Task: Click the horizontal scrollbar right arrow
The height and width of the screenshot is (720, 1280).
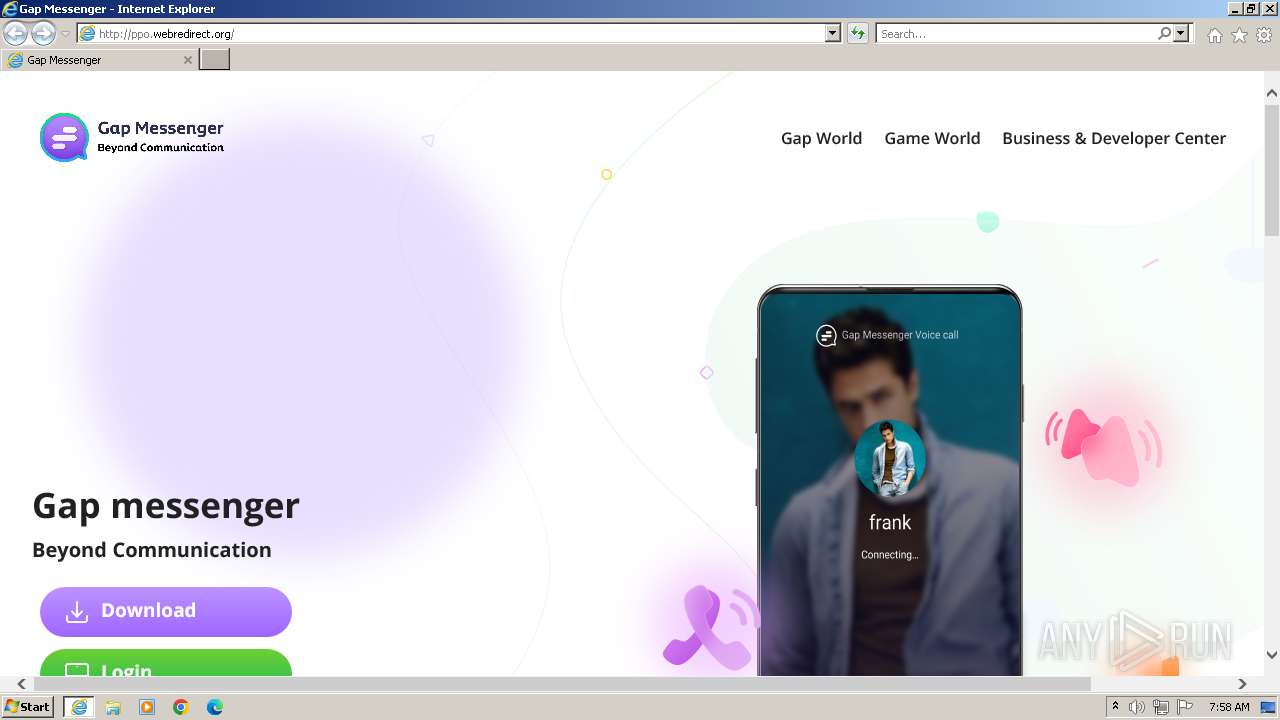Action: pyautogui.click(x=1242, y=684)
